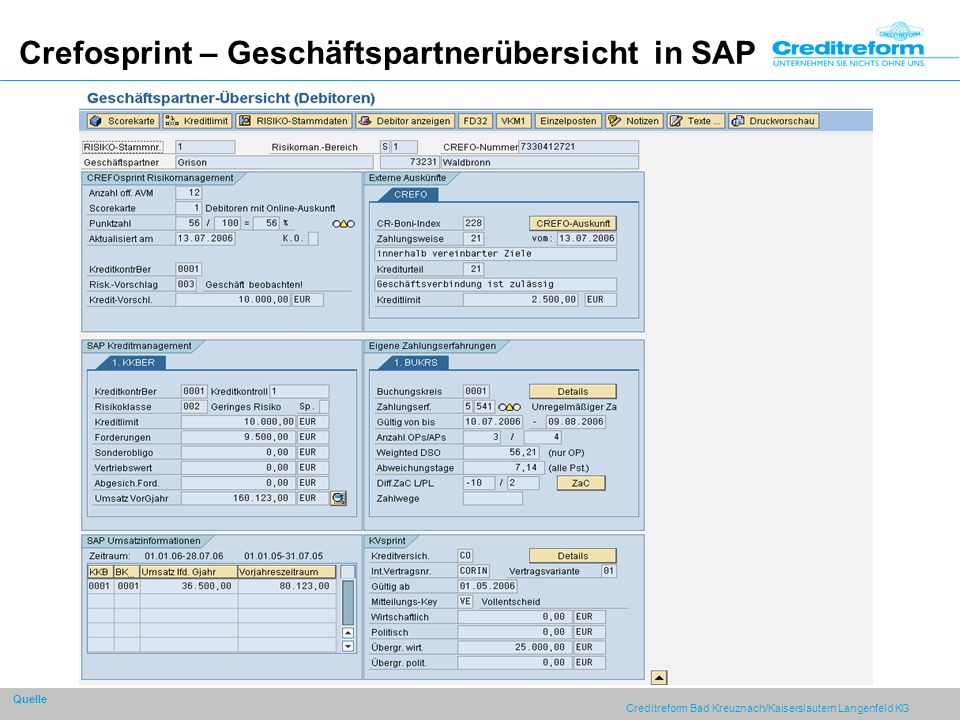The height and width of the screenshot is (720, 960).
Task: Select the 1. BUKRS tab
Action: tap(415, 363)
